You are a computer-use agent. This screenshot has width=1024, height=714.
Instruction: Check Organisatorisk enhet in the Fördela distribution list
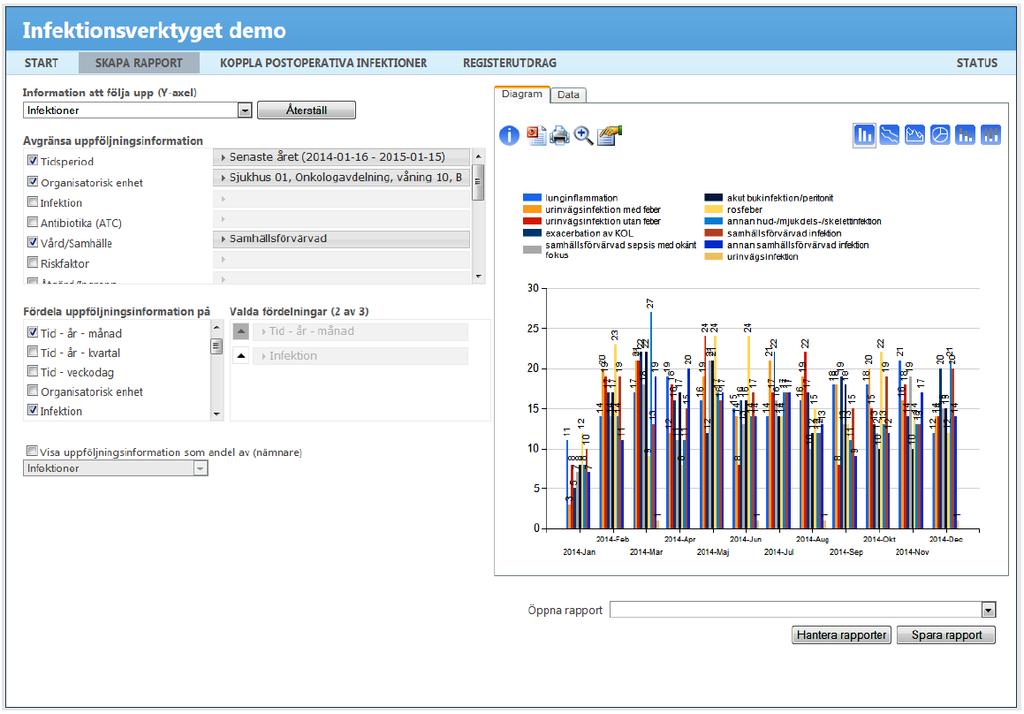point(33,391)
